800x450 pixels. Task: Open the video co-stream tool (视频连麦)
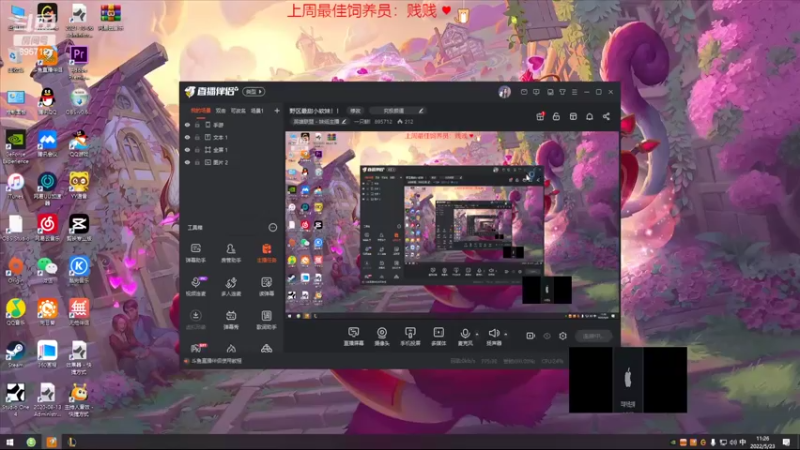pos(195,287)
